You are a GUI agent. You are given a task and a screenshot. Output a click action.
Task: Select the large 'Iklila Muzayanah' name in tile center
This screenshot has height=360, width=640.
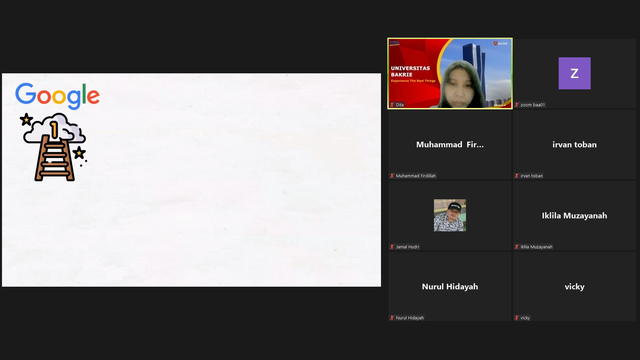(574, 216)
